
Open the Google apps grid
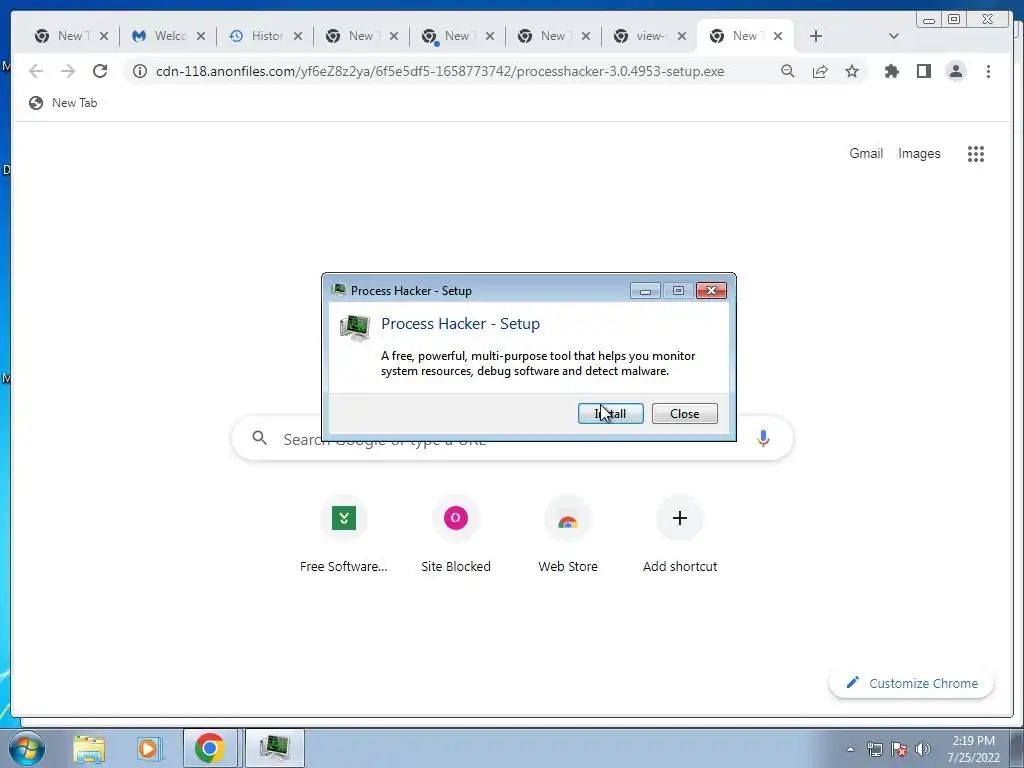pos(976,153)
